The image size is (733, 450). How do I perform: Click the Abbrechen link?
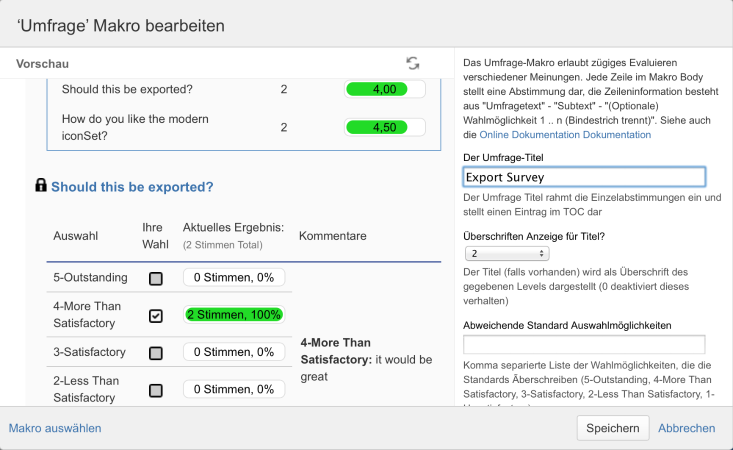tap(685, 428)
